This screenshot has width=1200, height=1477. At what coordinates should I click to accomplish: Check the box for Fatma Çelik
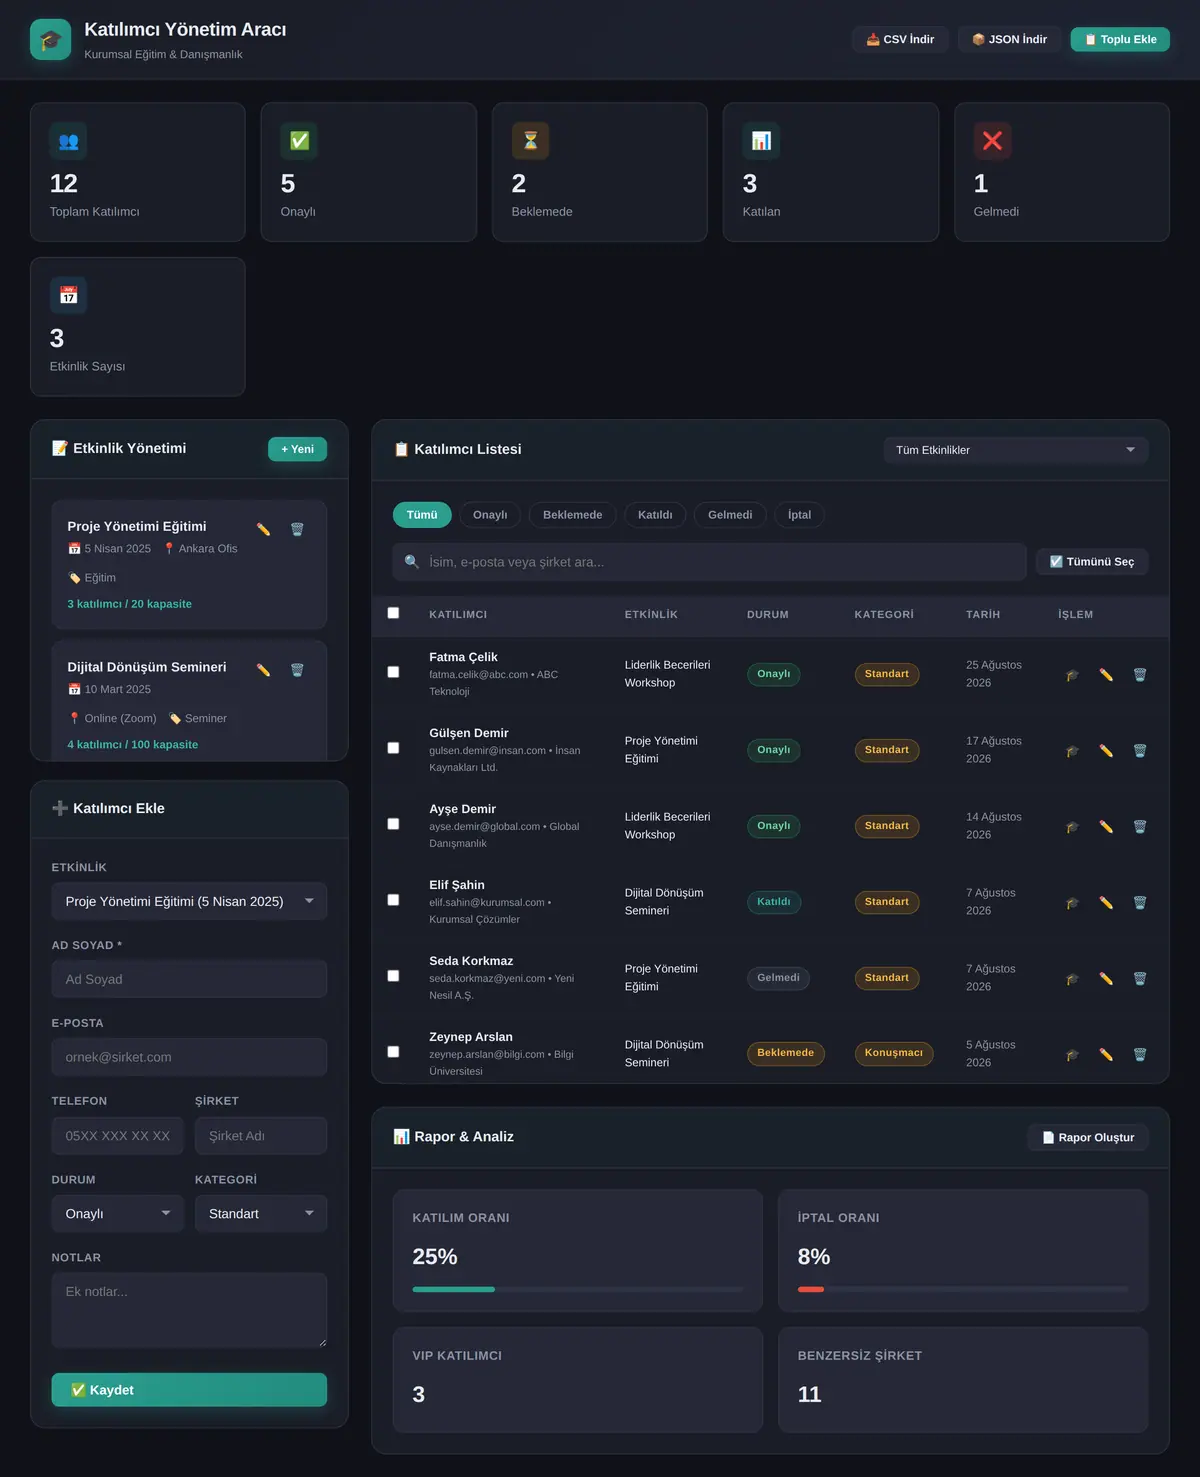[393, 672]
